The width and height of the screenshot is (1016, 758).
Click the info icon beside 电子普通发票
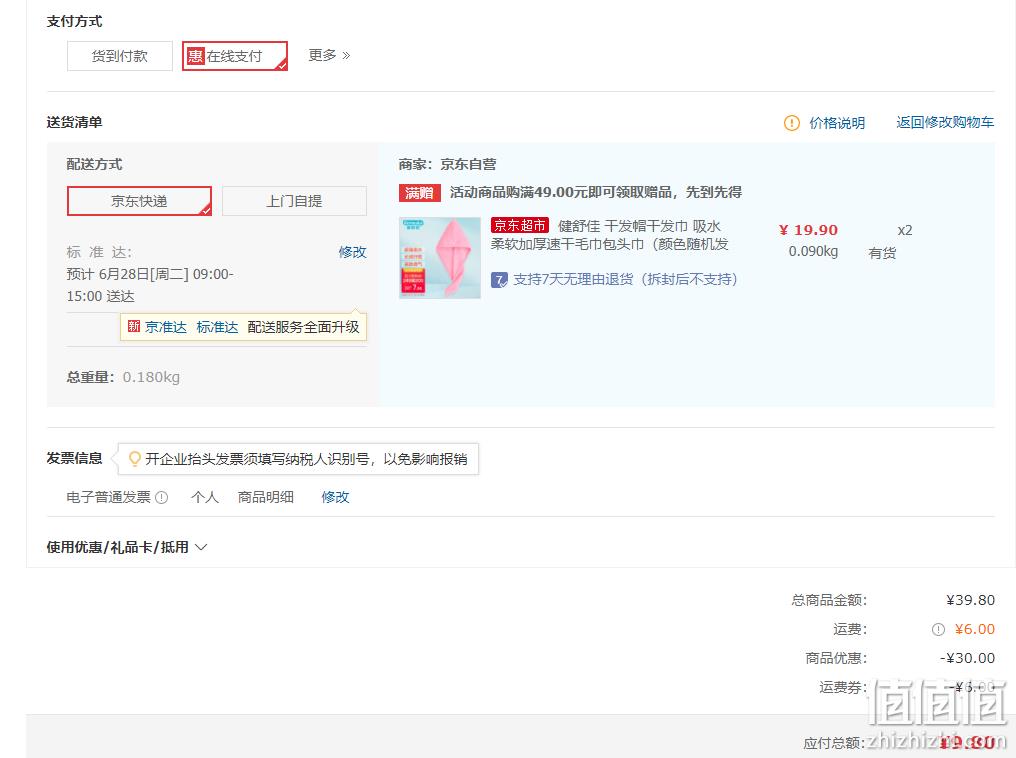162,498
